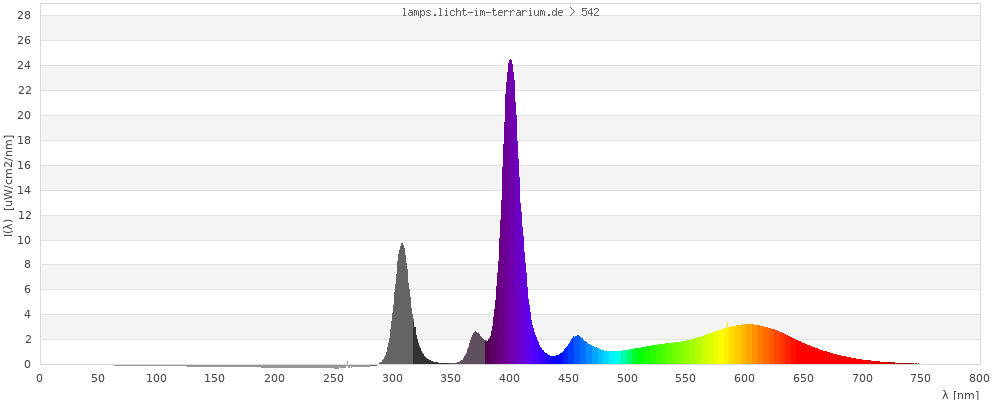This screenshot has width=1000, height=400.
Task: Click the 0 tick label on x-axis
Action: point(39,377)
